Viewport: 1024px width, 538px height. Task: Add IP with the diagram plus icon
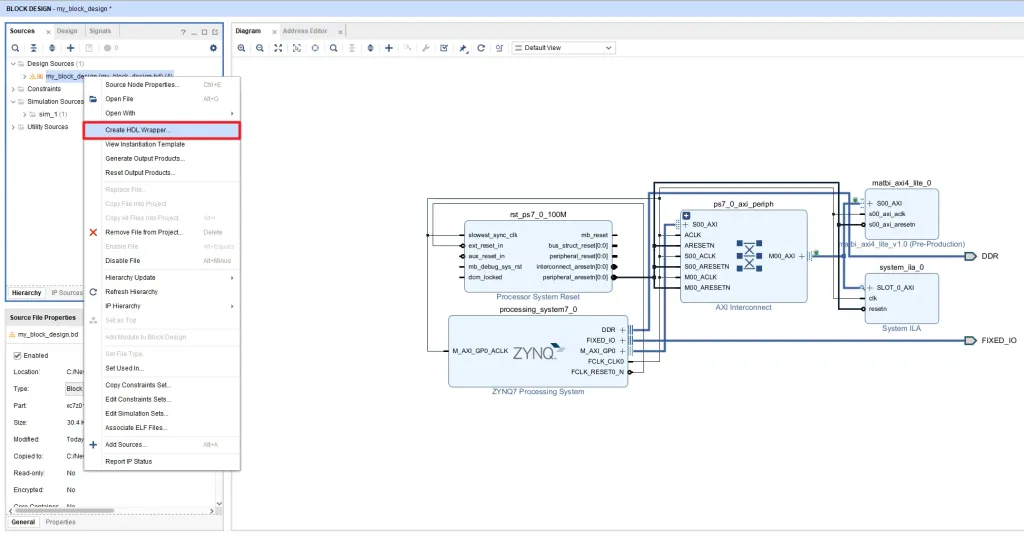[x=389, y=48]
